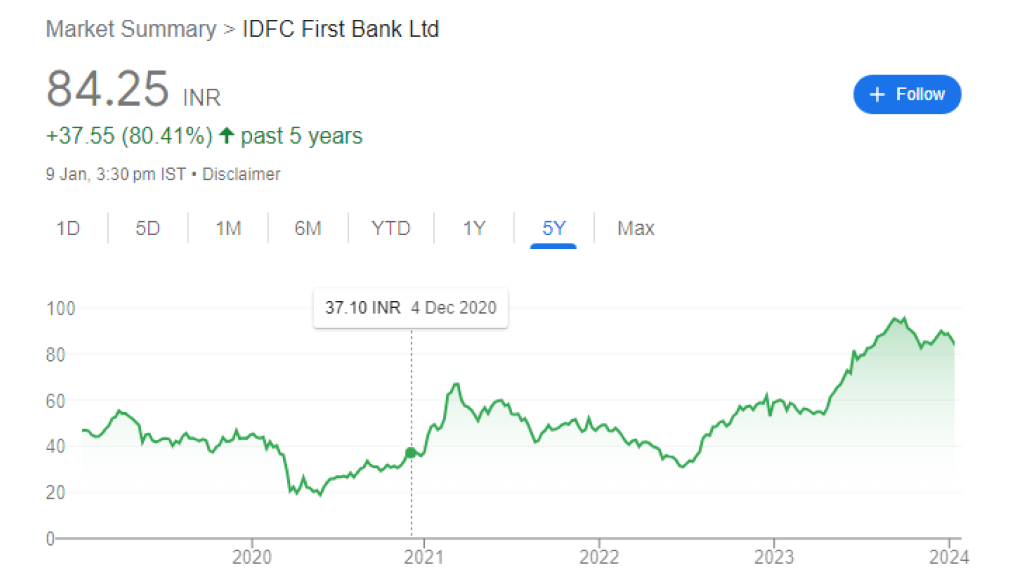Switch to the 1D time range tab
The width and height of the screenshot is (1024, 576).
pyautogui.click(x=68, y=228)
